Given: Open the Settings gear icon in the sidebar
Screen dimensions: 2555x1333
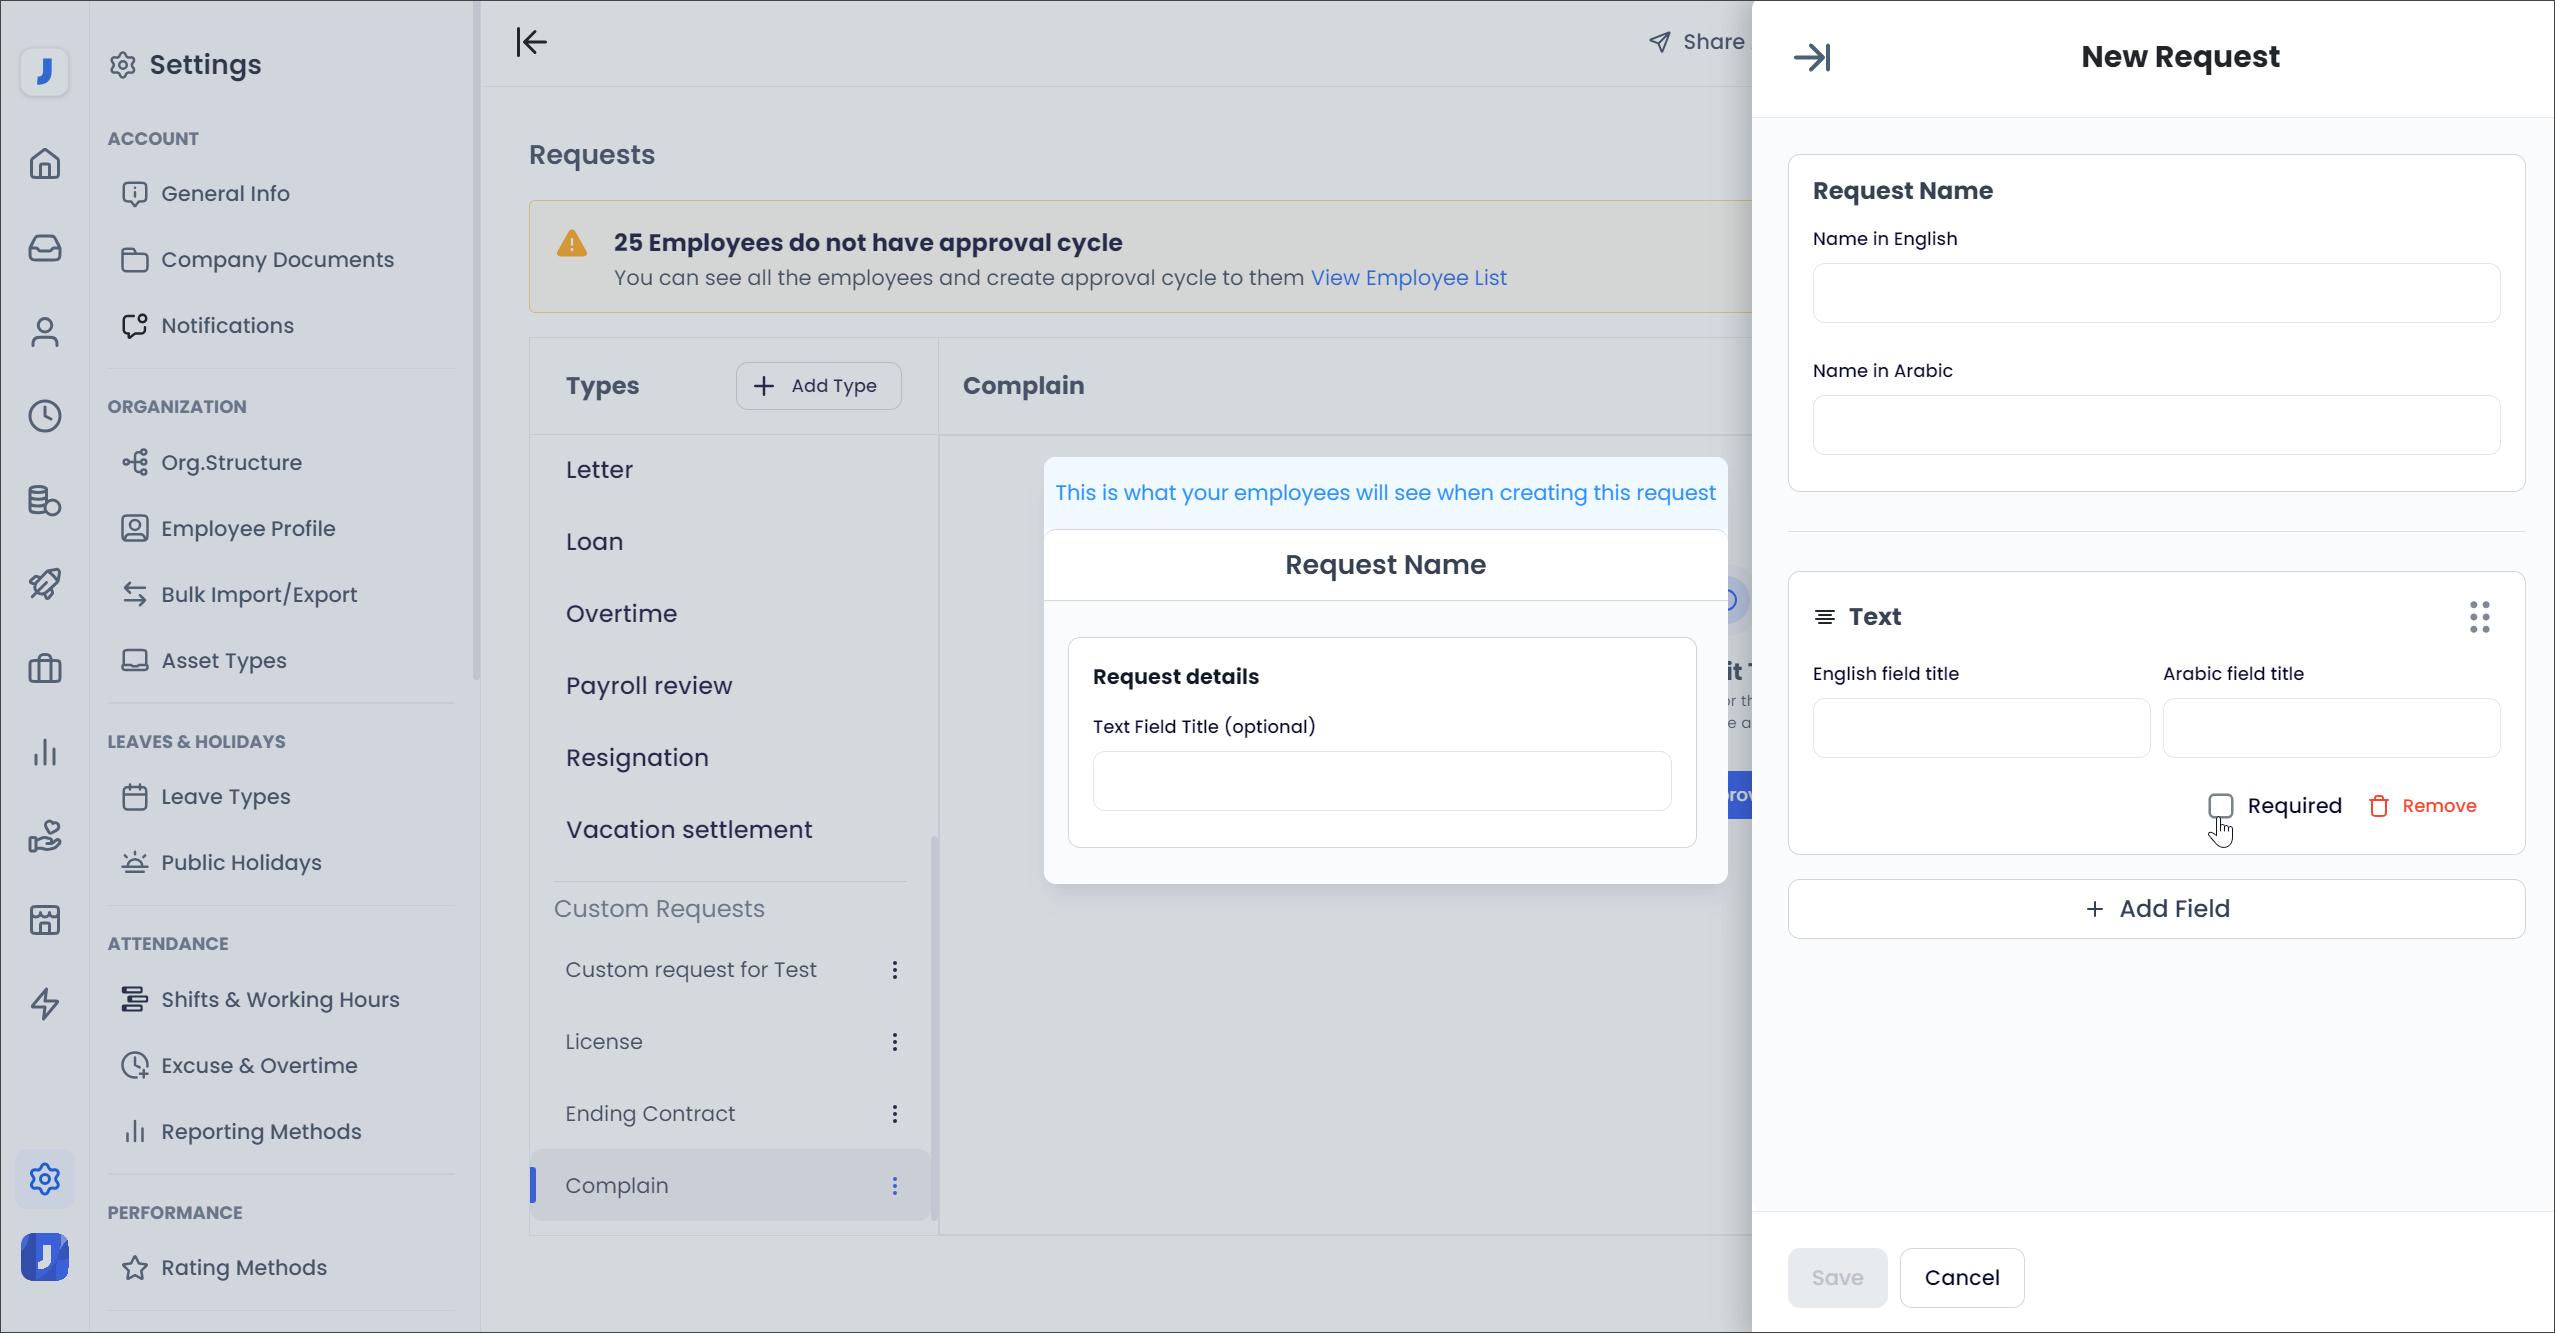Looking at the screenshot, I should [45, 1179].
